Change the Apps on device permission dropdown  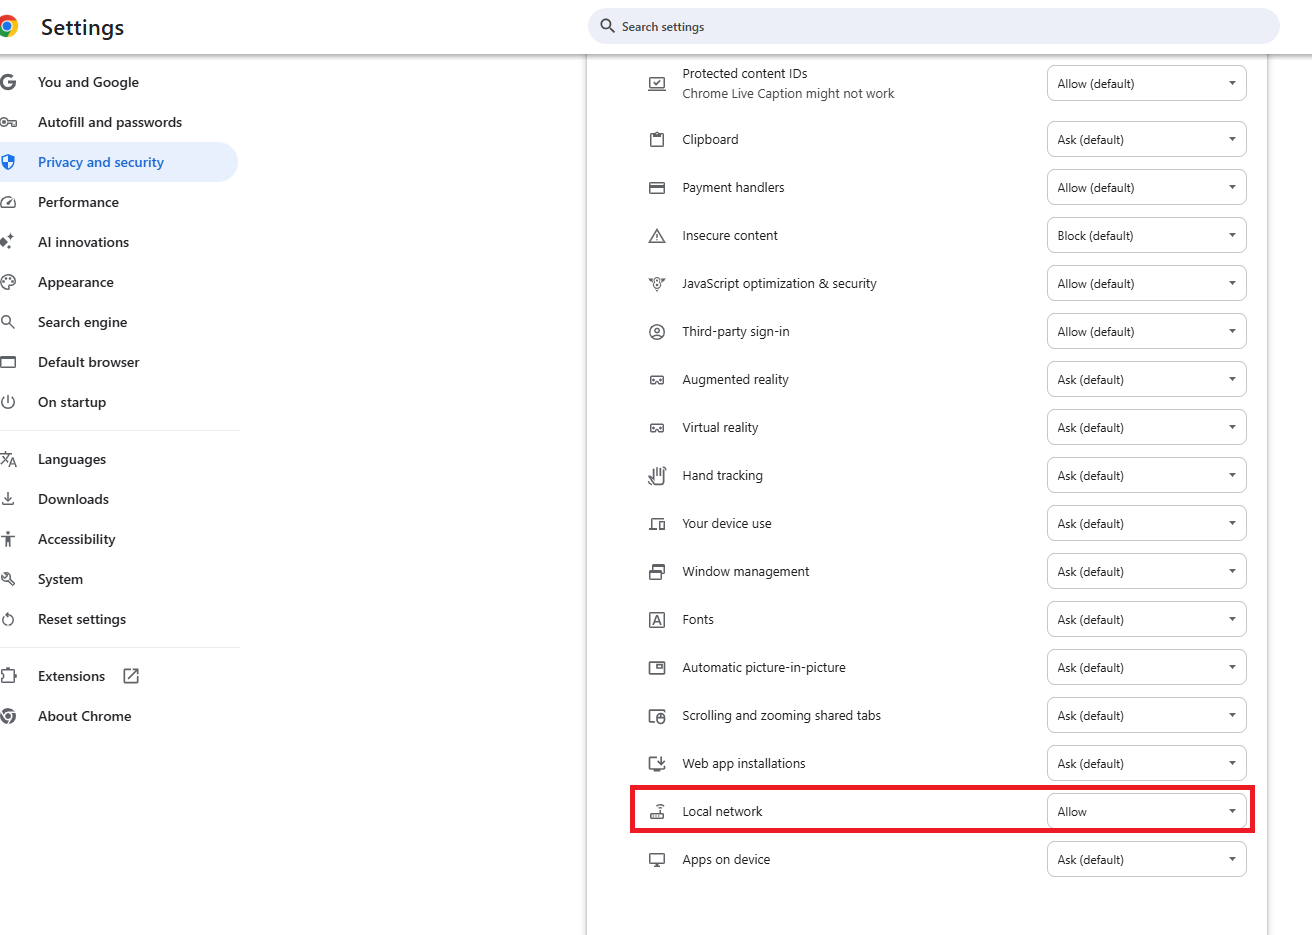click(1146, 860)
